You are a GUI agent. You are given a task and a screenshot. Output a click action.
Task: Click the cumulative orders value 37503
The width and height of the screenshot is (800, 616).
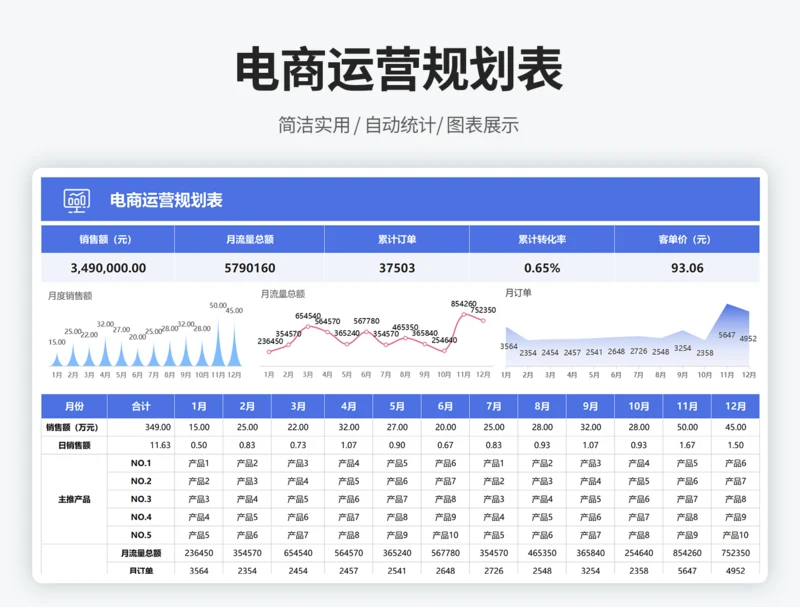397,268
